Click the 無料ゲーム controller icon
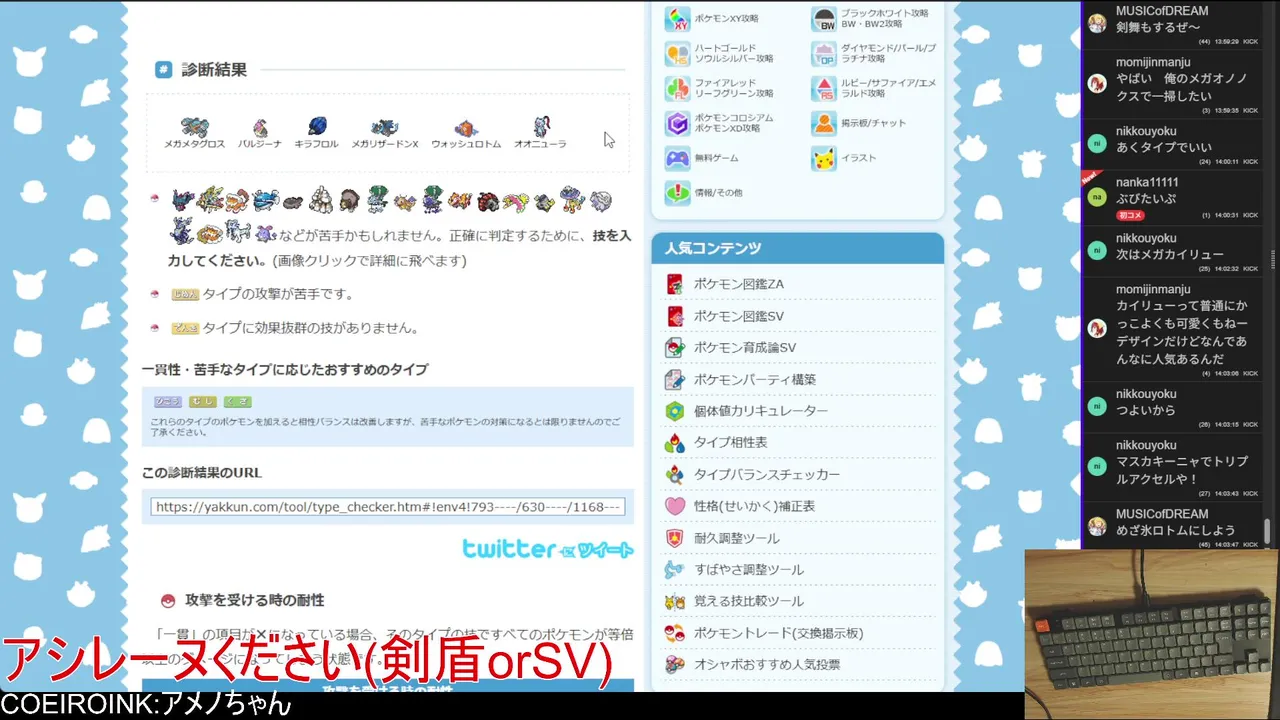 (678, 159)
